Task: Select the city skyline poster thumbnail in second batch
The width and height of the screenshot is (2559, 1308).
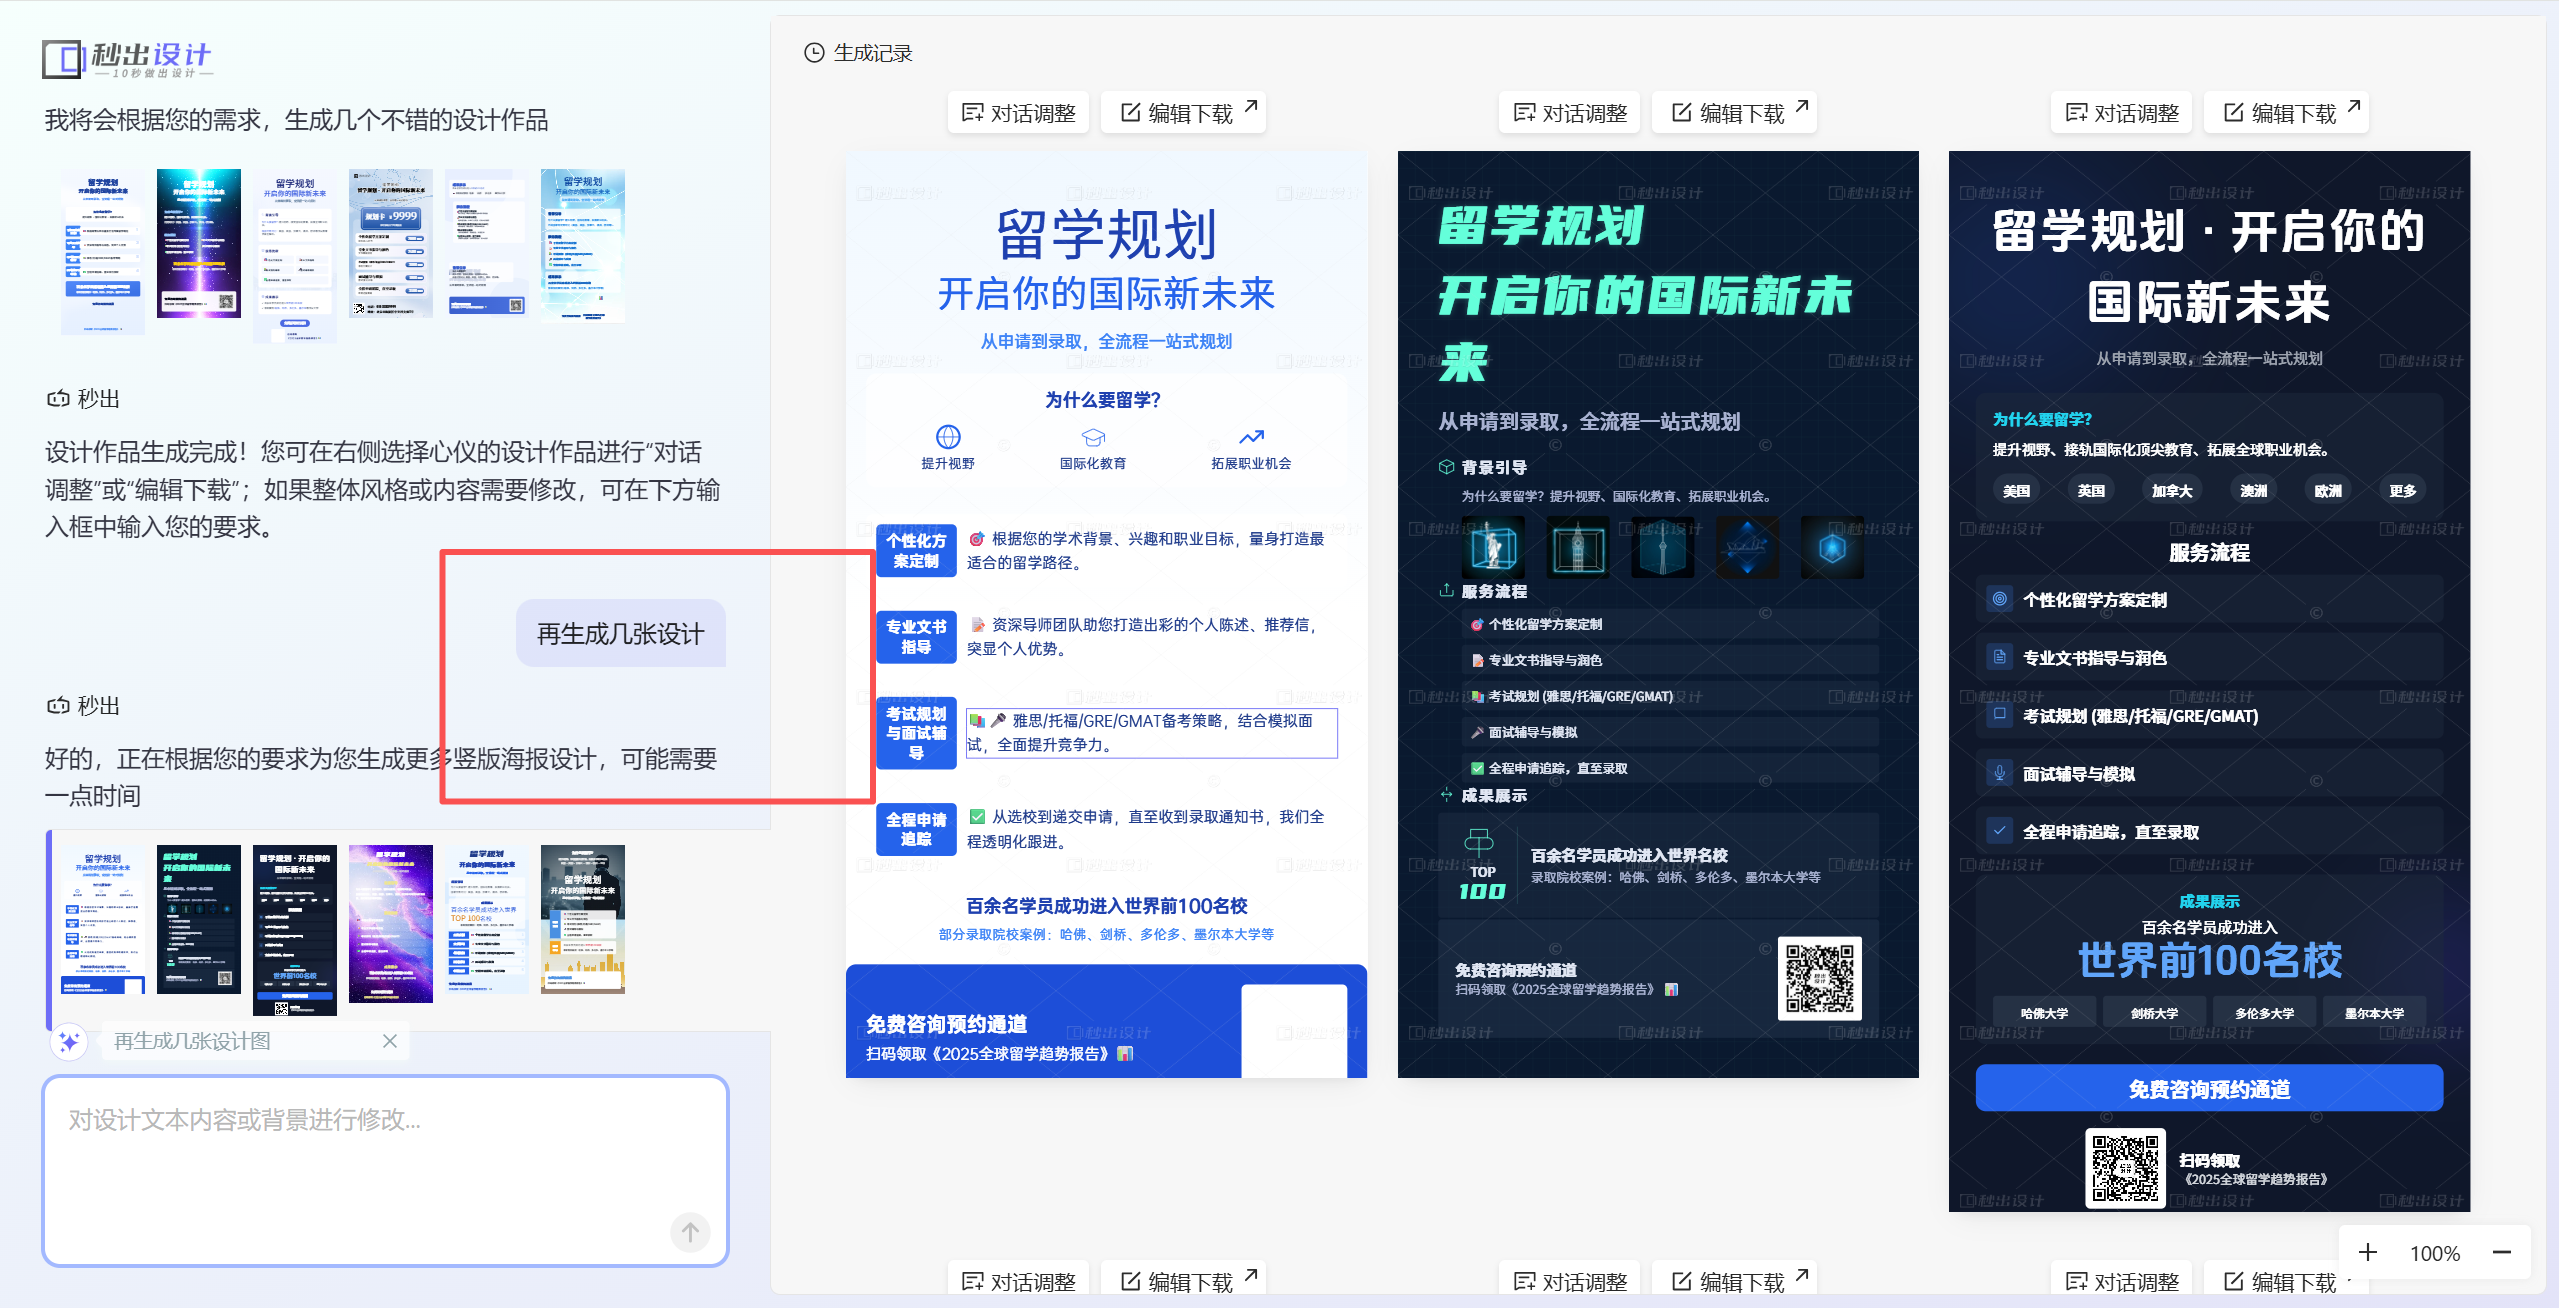Action: pyautogui.click(x=582, y=918)
